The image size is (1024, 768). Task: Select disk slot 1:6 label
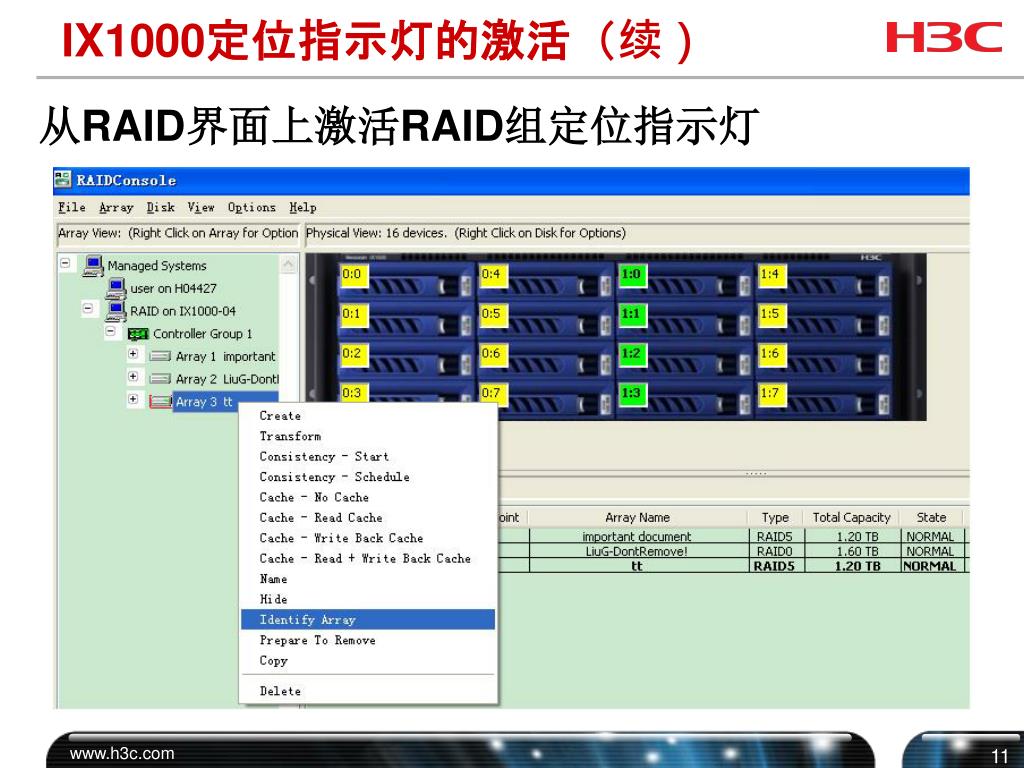pyautogui.click(x=771, y=353)
